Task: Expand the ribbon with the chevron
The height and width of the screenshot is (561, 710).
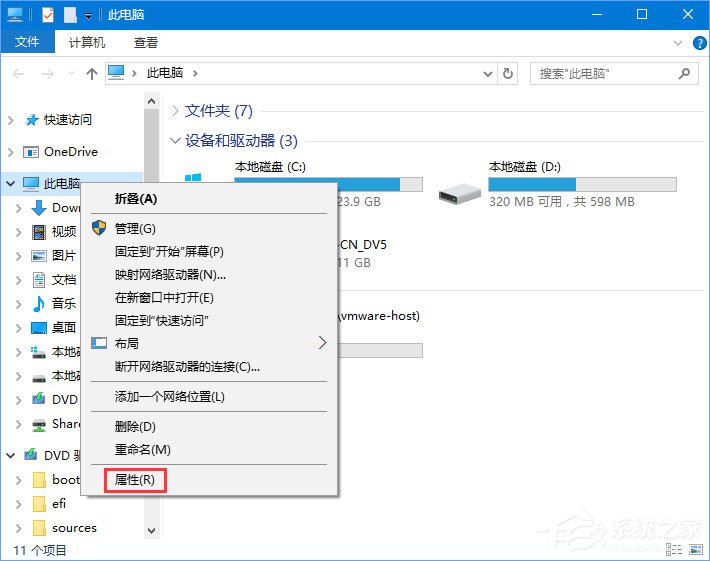Action: [x=678, y=43]
